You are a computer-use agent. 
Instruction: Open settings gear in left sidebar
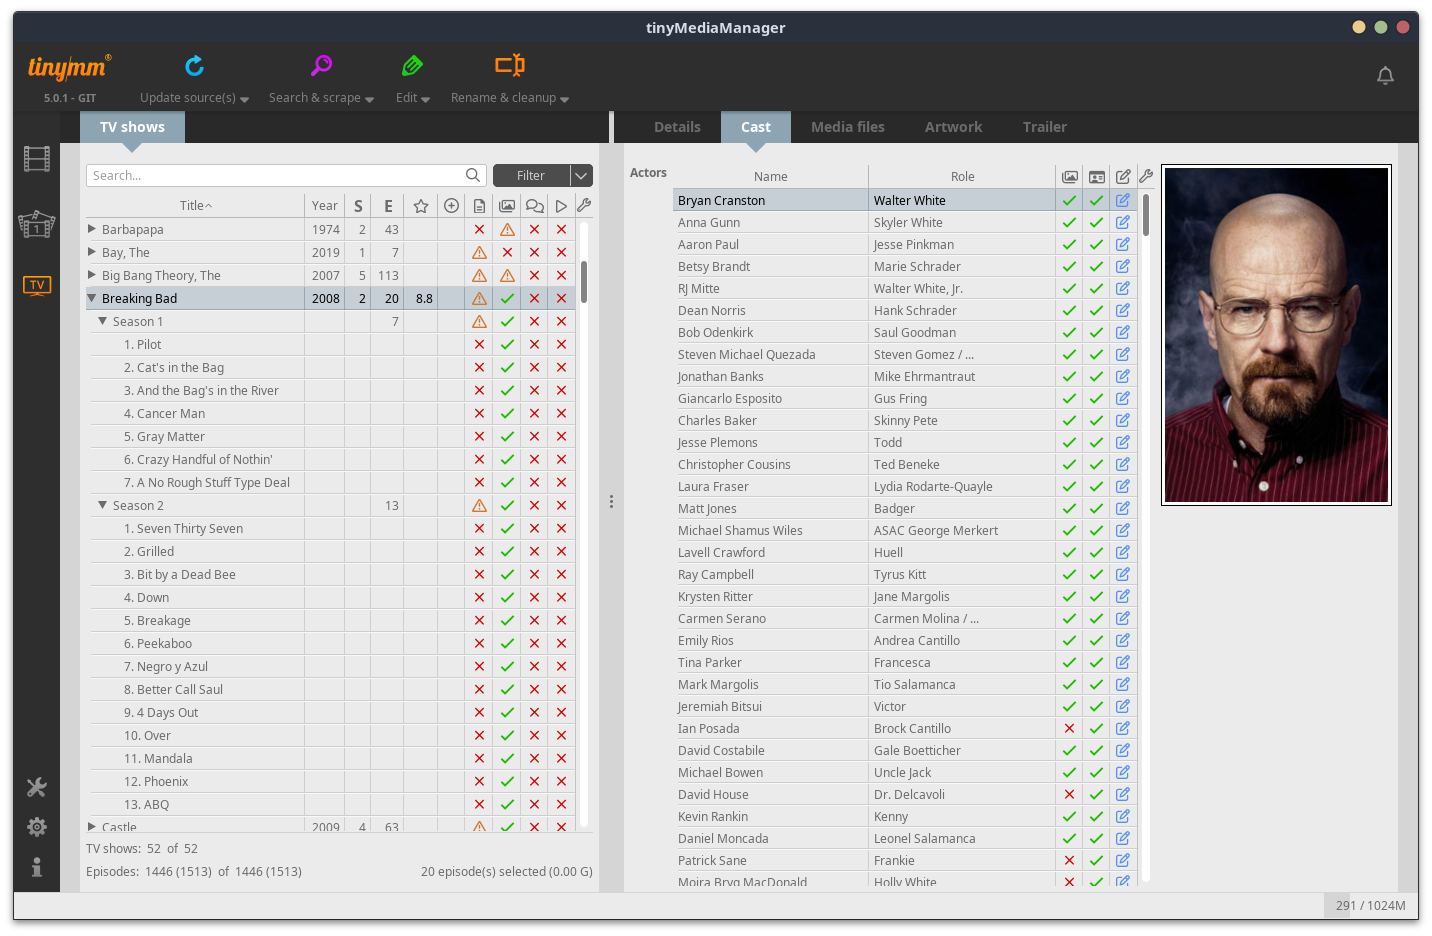tap(37, 827)
